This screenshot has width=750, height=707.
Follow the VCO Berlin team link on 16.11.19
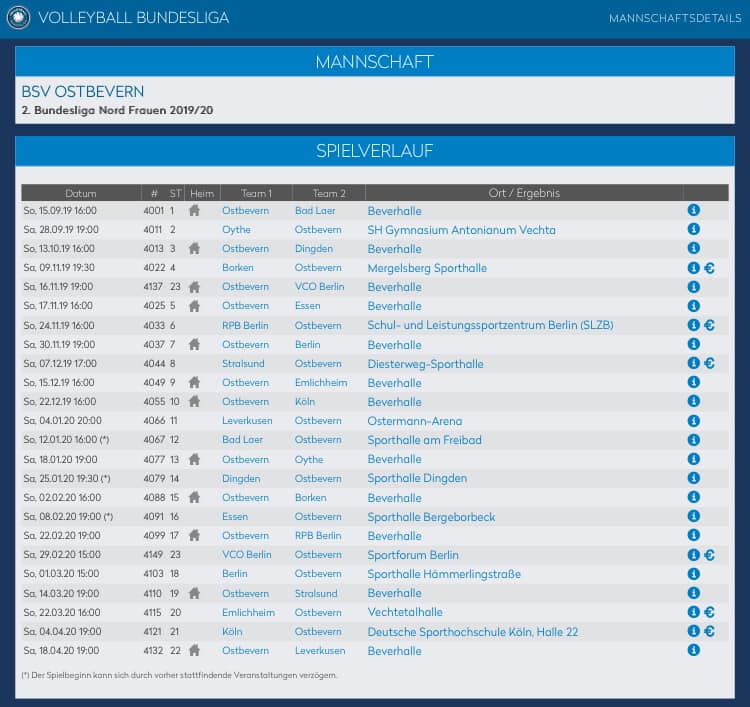pos(320,287)
